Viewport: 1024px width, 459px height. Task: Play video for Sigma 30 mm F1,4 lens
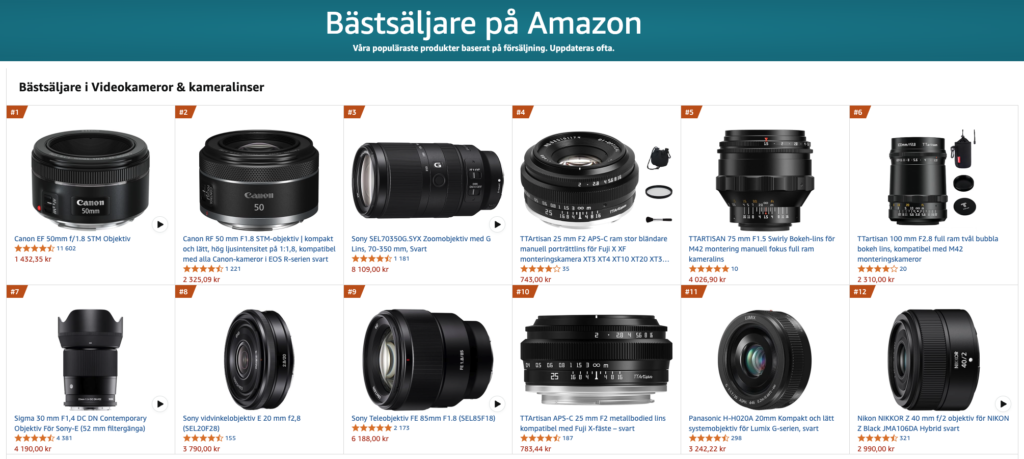160,404
